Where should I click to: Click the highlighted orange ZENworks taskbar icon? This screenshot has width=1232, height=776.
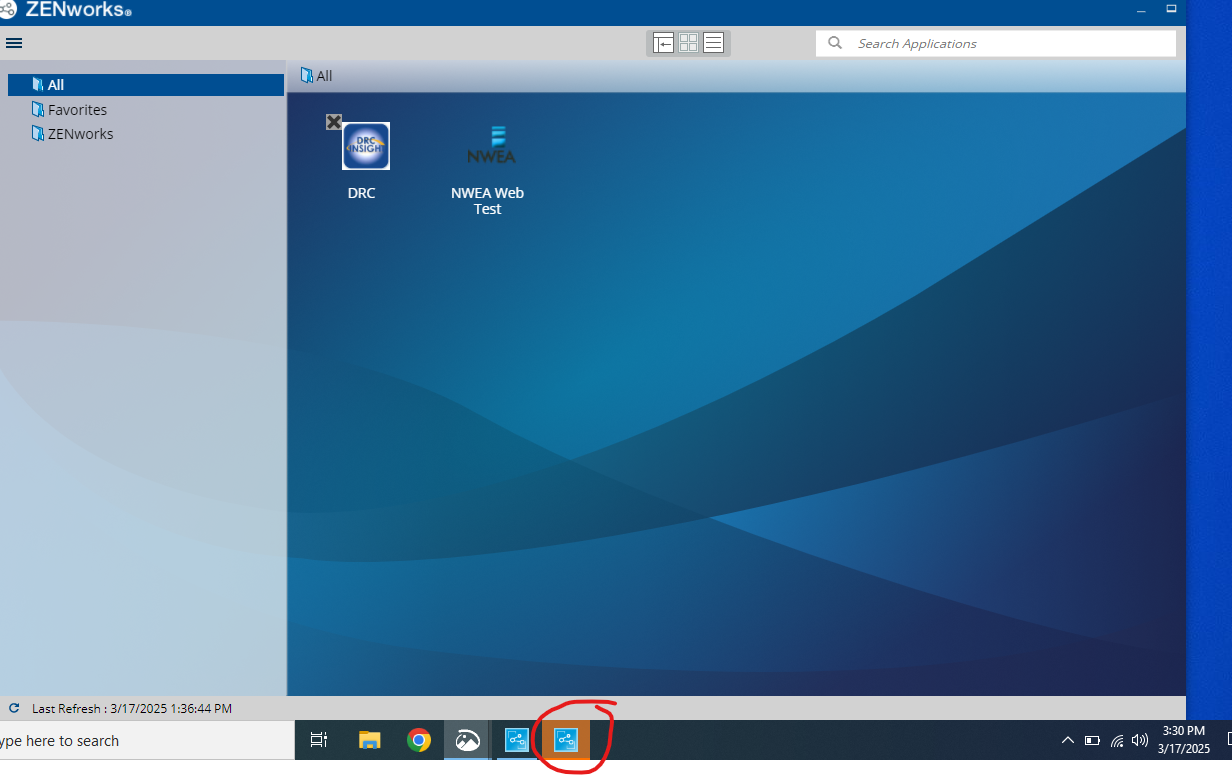[x=566, y=740]
